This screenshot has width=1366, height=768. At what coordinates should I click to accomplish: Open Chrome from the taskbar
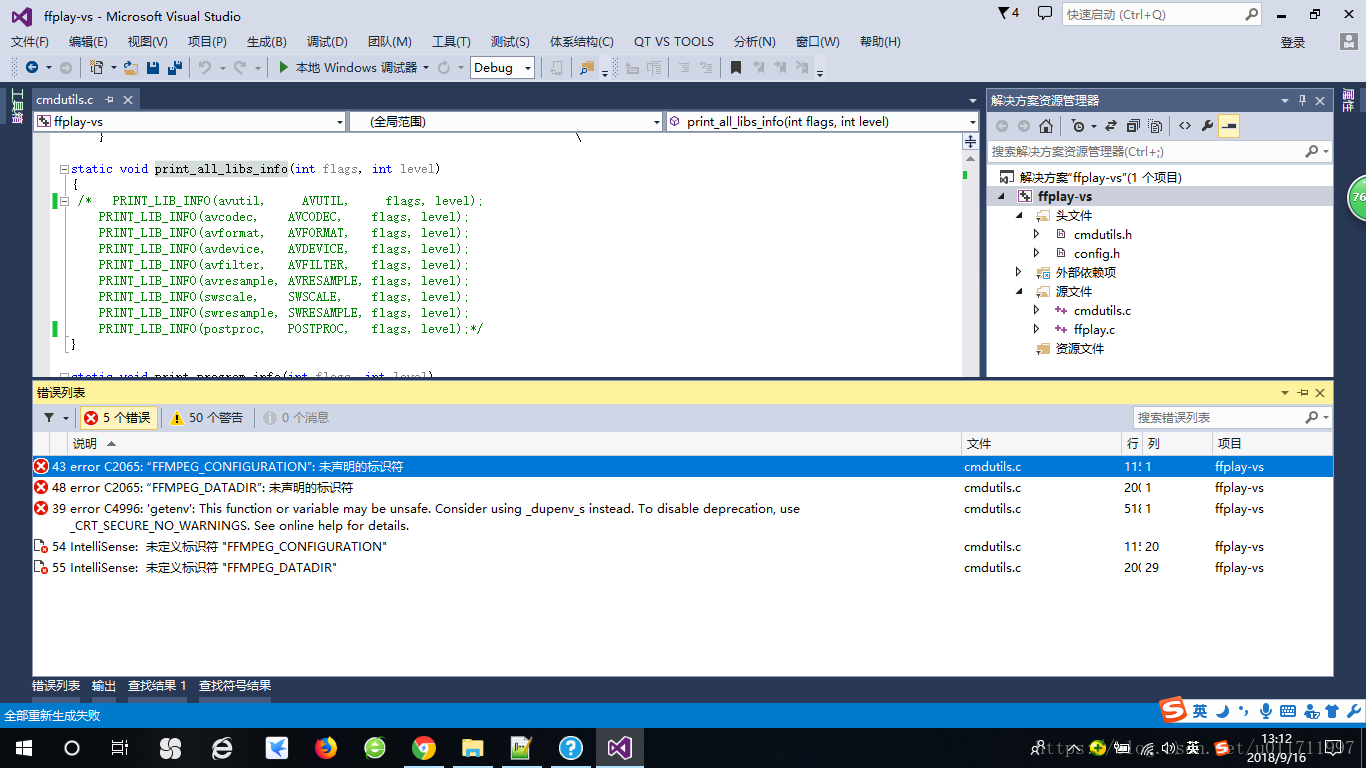424,748
